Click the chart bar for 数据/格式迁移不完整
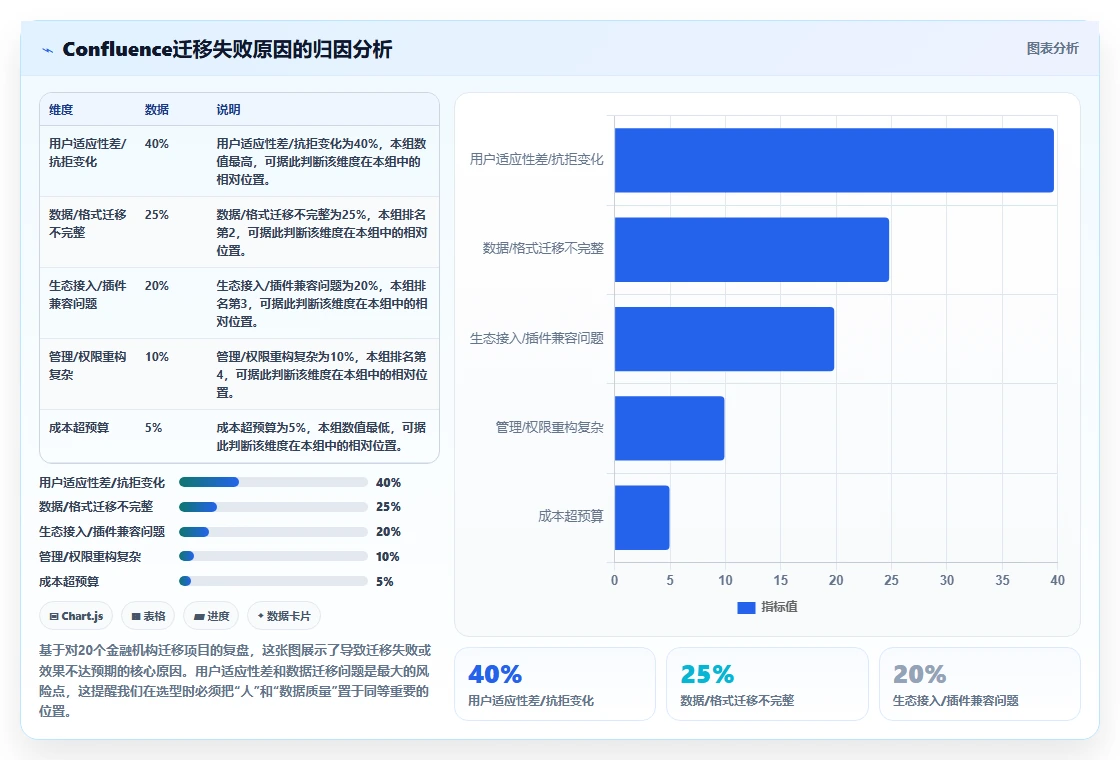 (751, 249)
